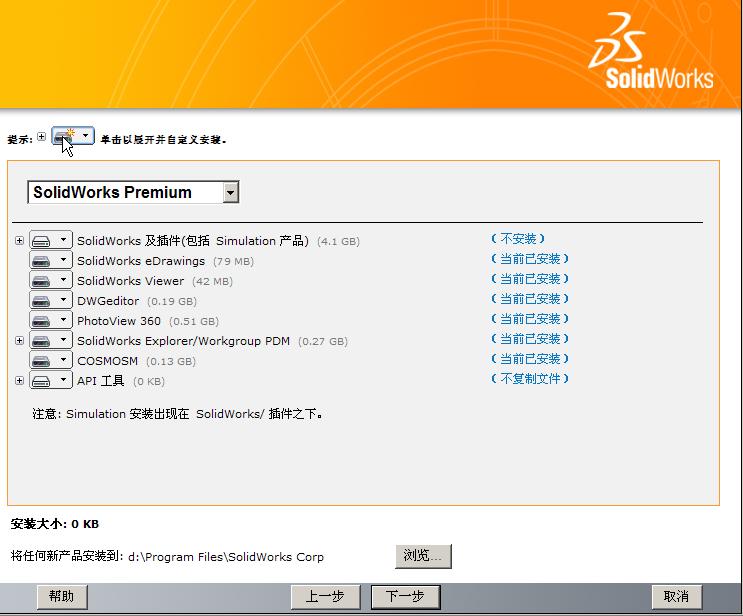Click the drive icon for SolidWorks eDrawings
743x616 pixels.
pyautogui.click(x=41, y=261)
